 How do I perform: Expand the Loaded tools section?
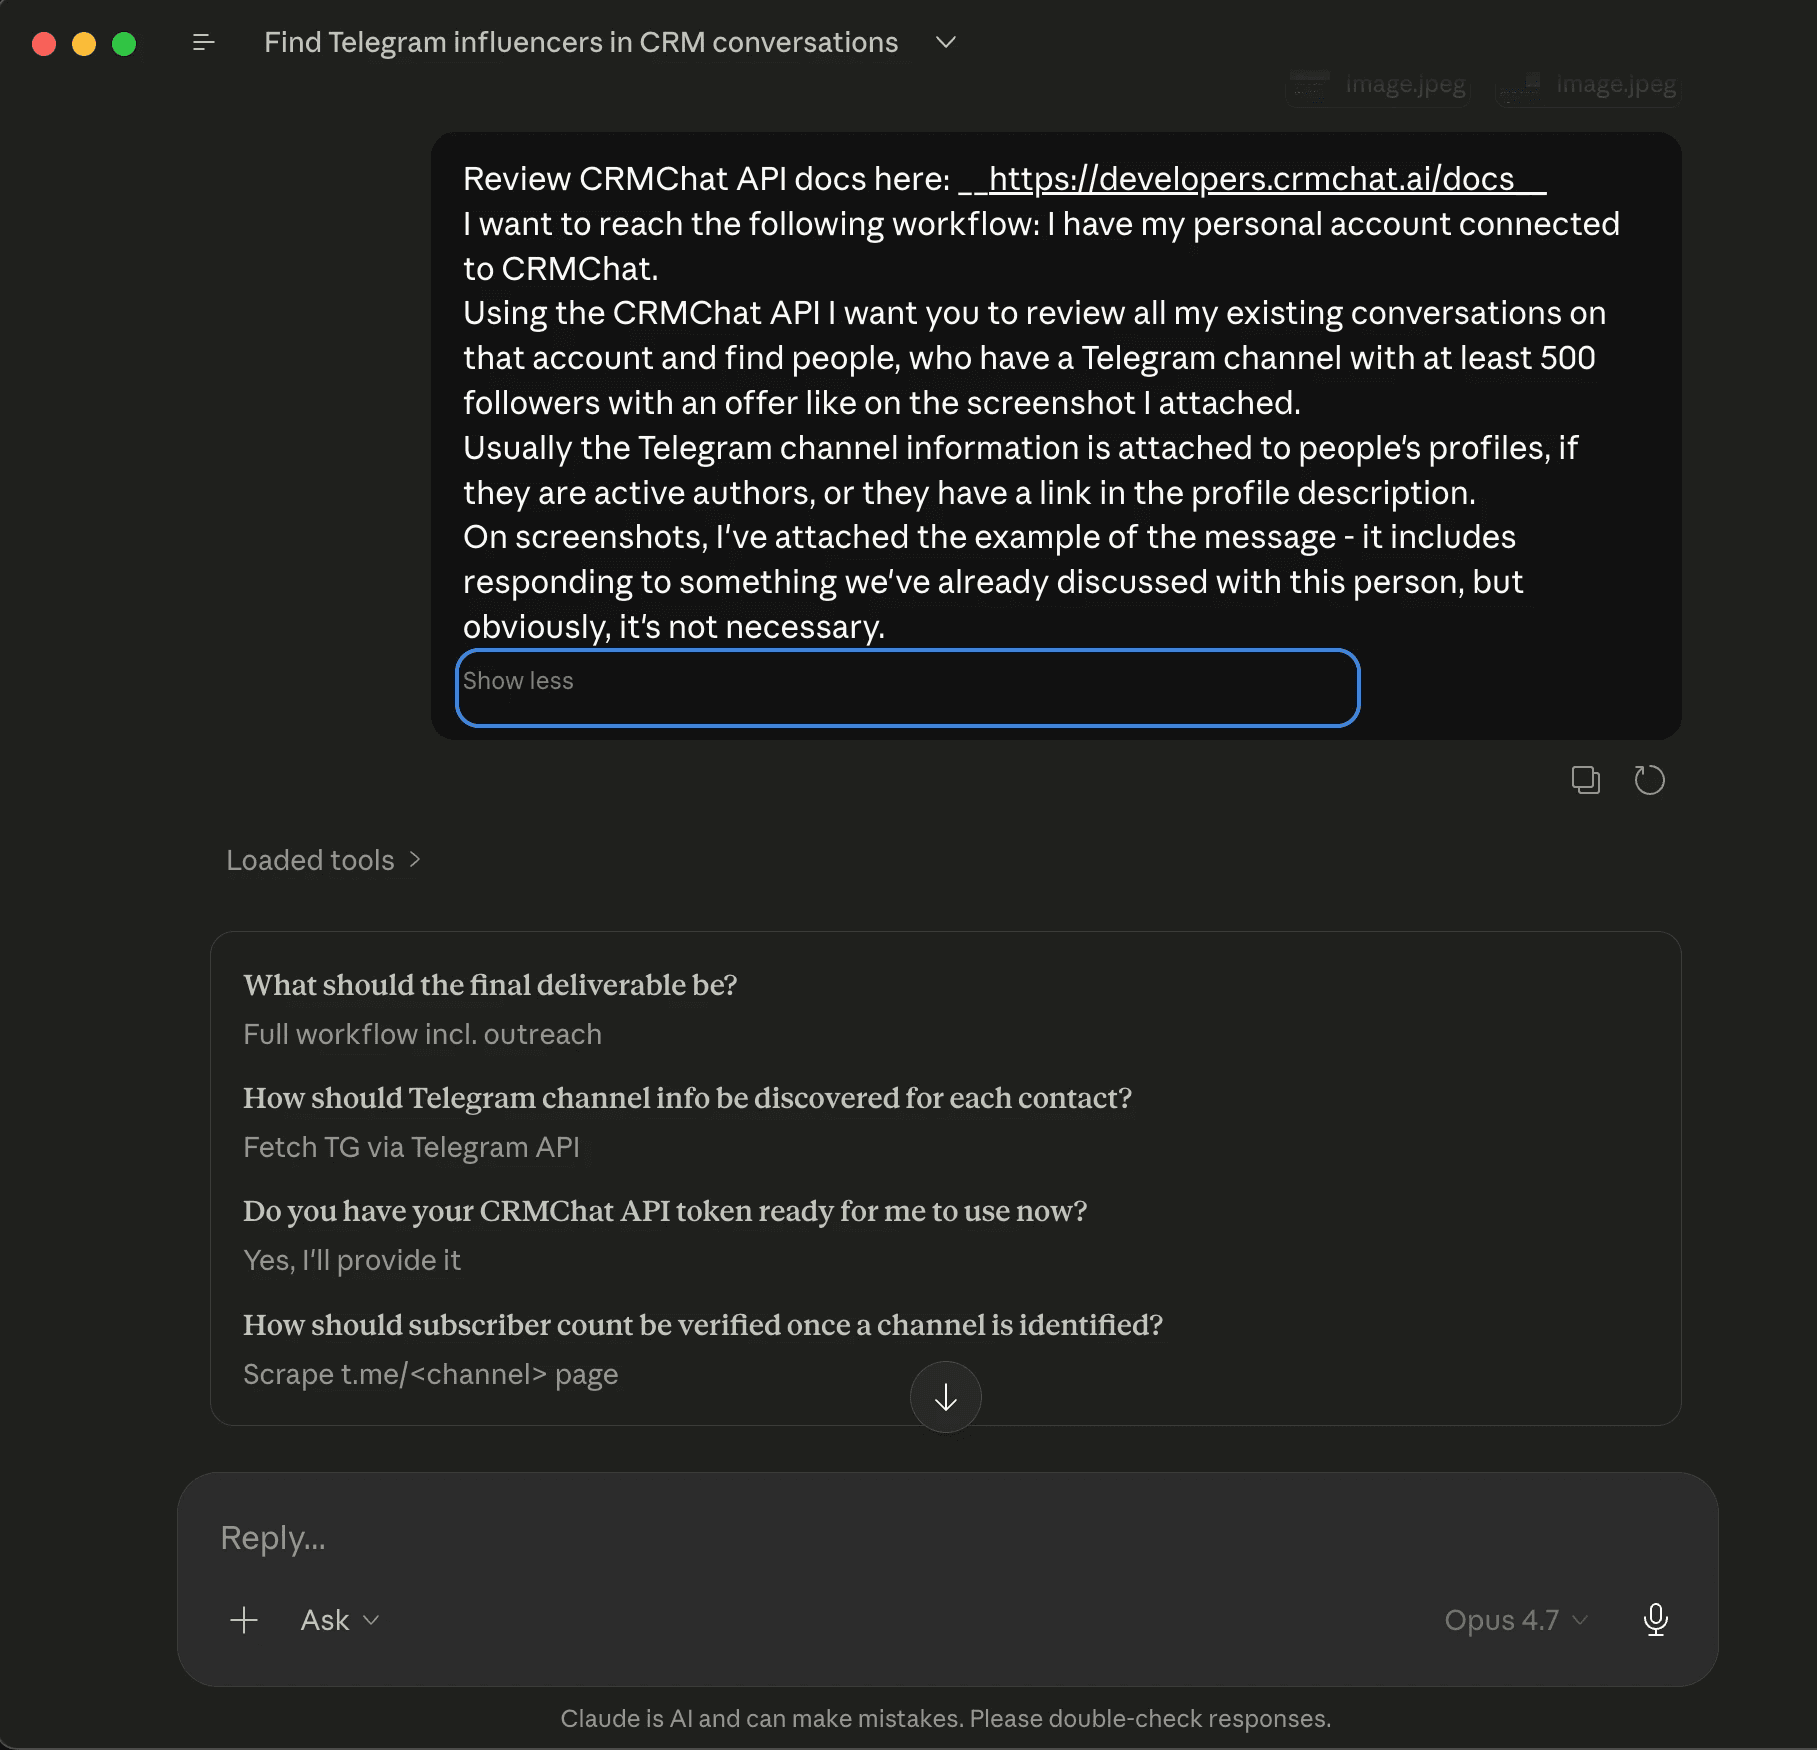(x=323, y=860)
